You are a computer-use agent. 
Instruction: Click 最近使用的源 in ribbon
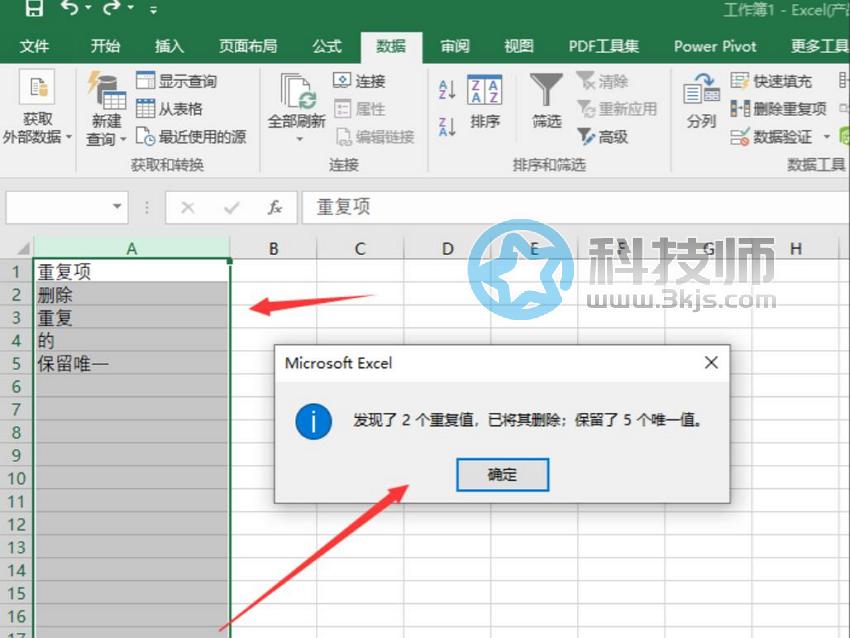[x=191, y=137]
